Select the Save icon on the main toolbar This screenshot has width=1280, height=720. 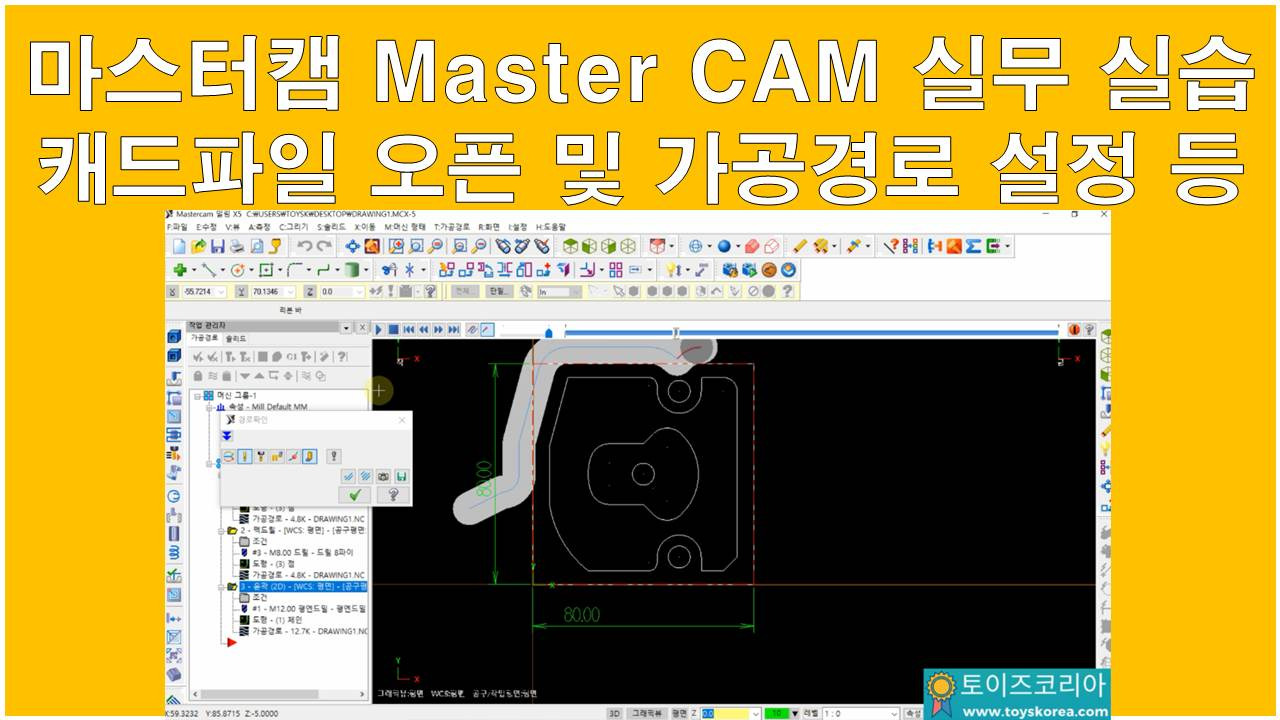(x=216, y=246)
